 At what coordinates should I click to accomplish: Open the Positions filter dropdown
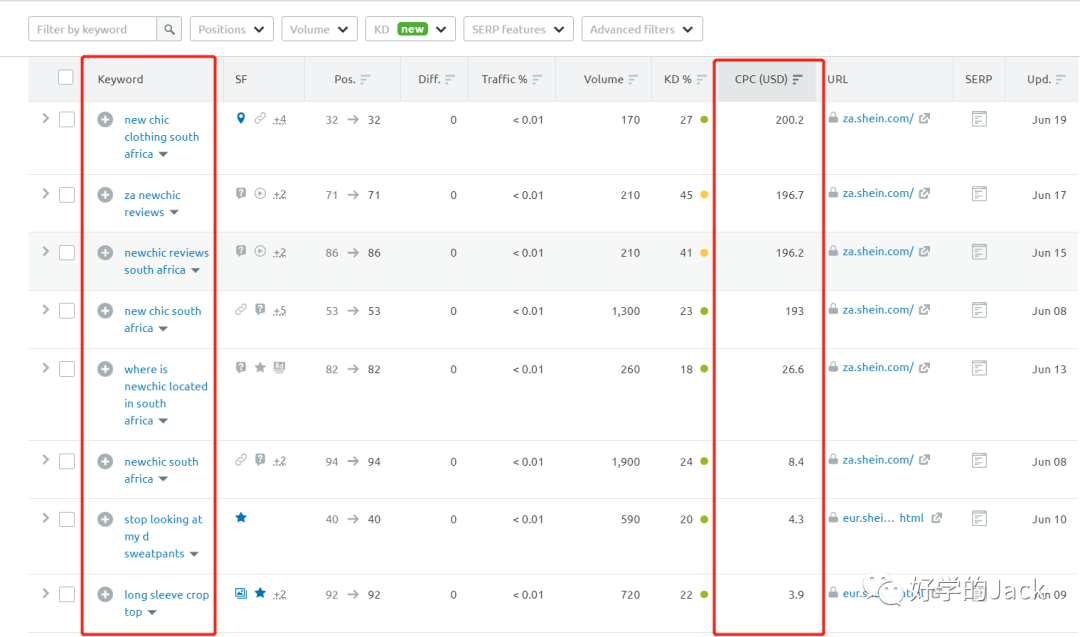pos(231,29)
